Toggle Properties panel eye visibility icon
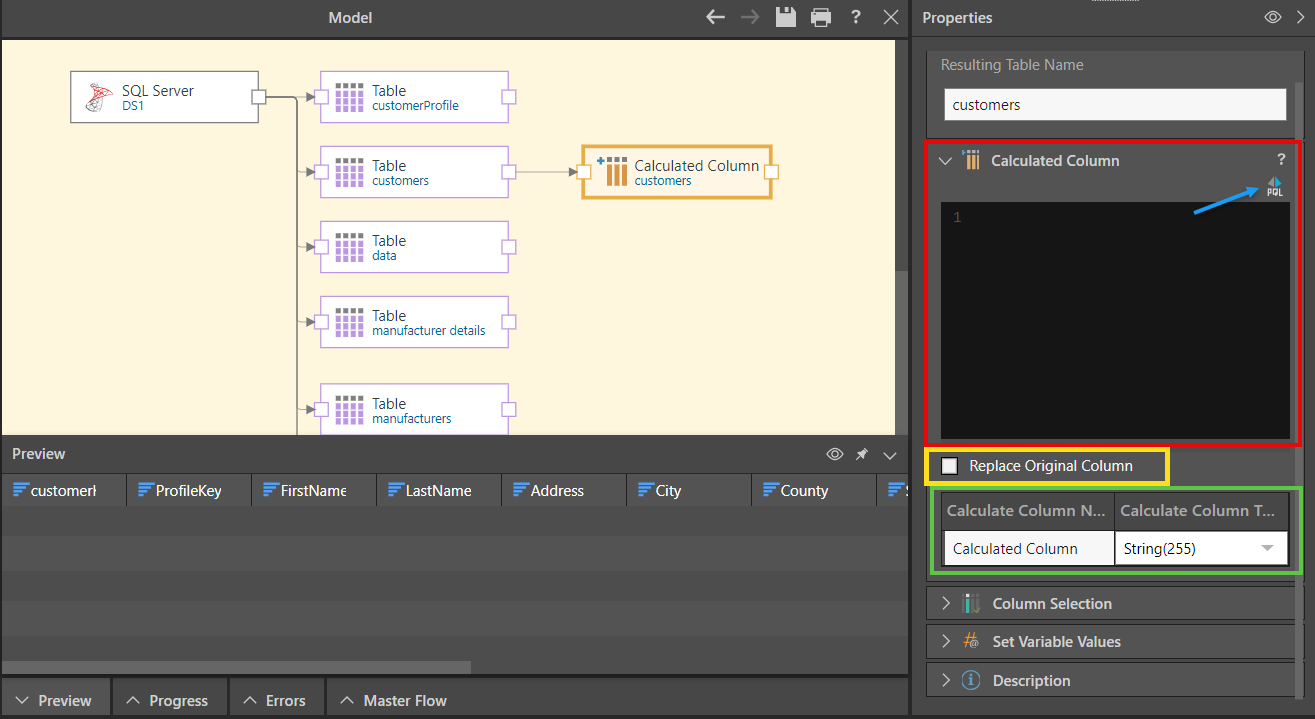Screen dimensions: 1315x719 [x=1272, y=17]
